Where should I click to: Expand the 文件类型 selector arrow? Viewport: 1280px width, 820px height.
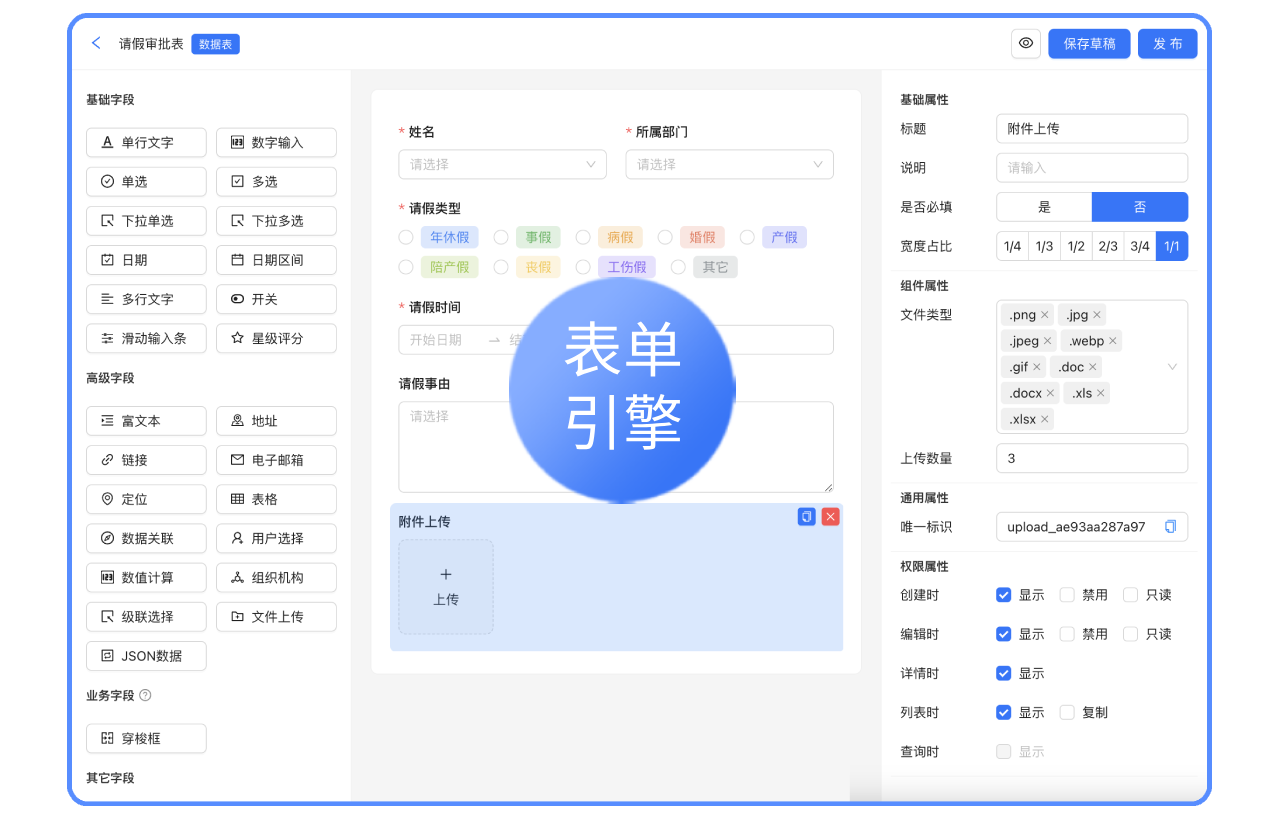coord(1172,367)
